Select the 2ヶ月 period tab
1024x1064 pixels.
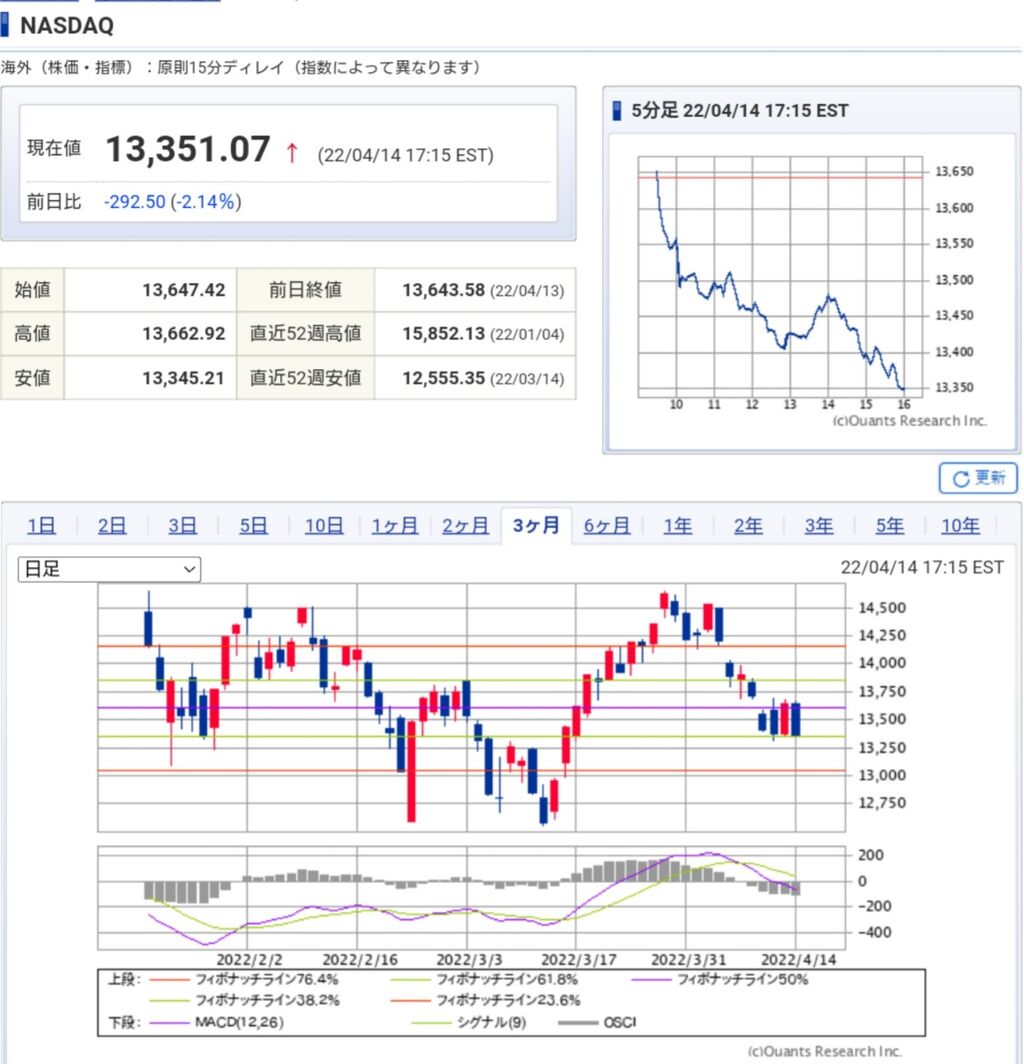(465, 525)
